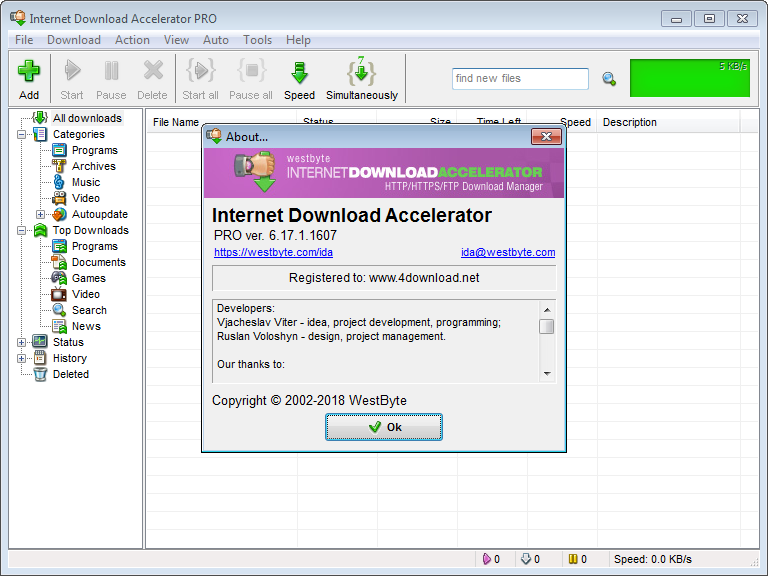Select the Deleted trash bin icon
This screenshot has width=768, height=576.
click(x=40, y=374)
